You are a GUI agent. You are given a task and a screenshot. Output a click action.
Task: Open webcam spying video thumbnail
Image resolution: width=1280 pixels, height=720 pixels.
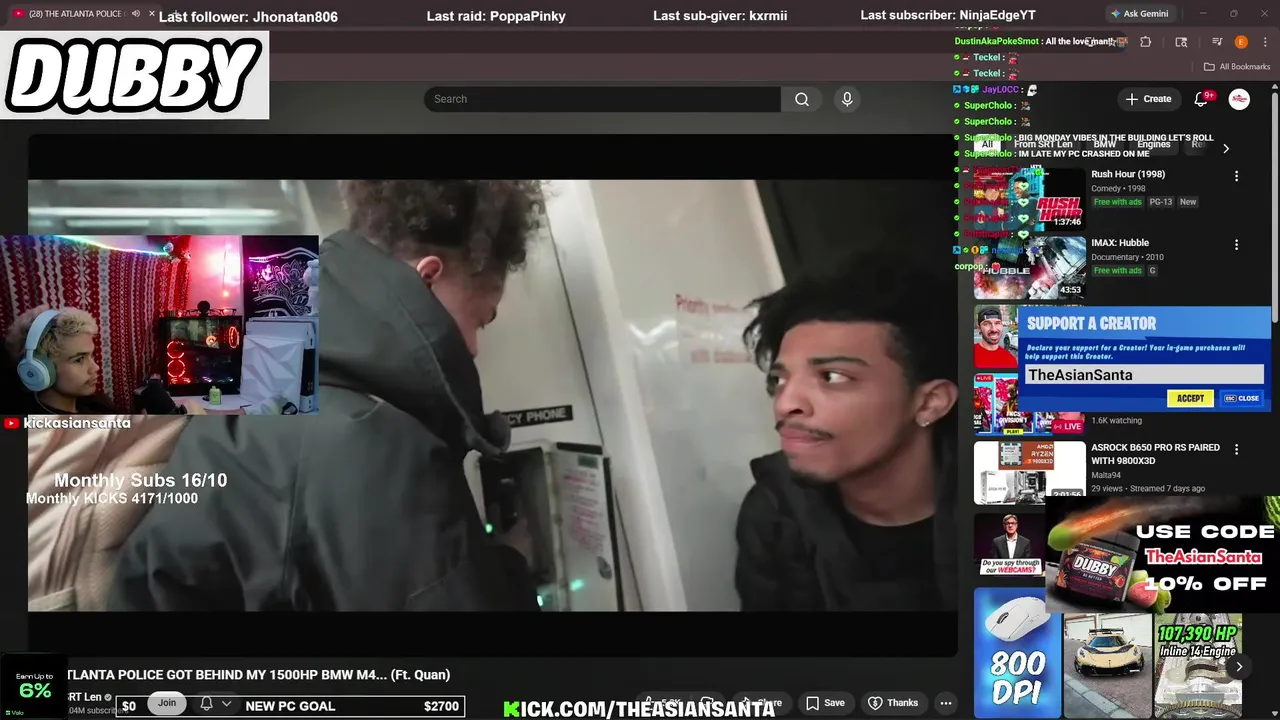coord(1010,544)
